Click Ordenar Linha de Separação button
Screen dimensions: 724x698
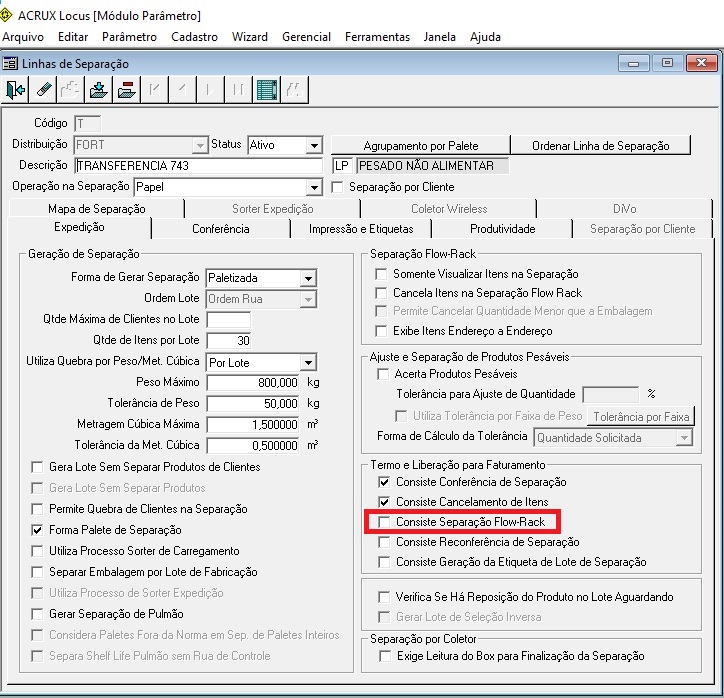601,146
